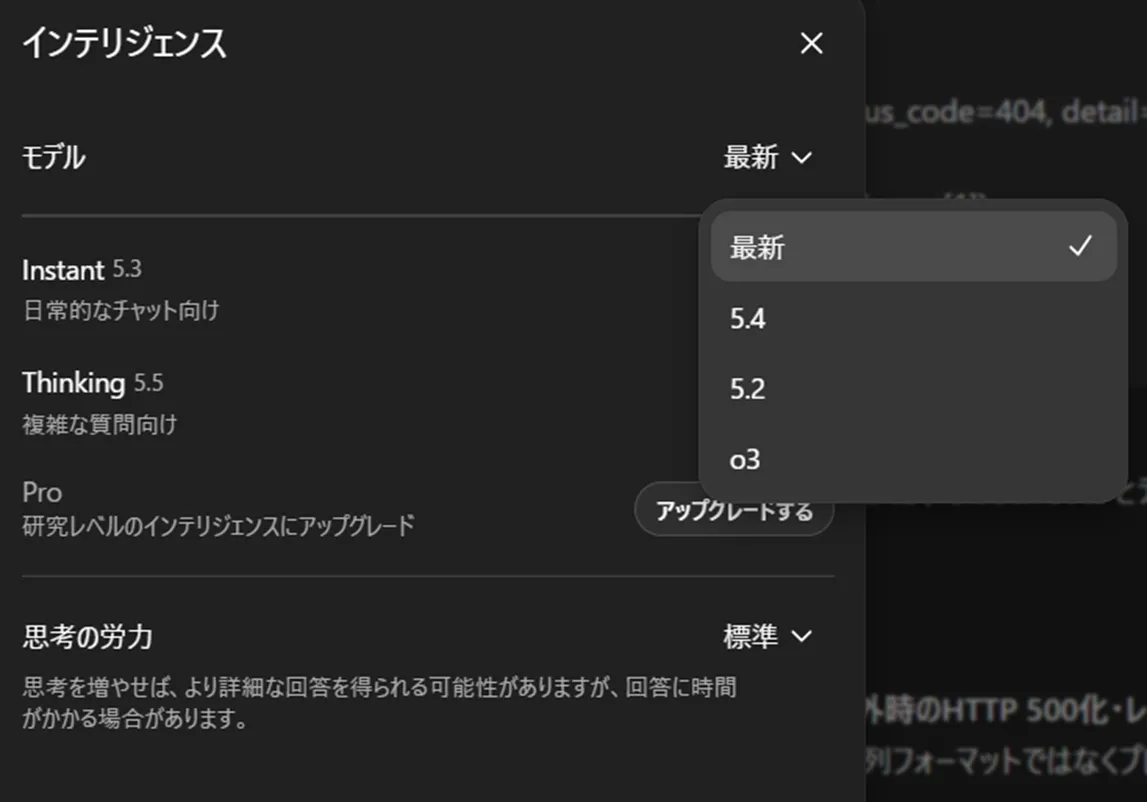Open the モデル dropdown showing 最新
Screen dimensions: 1147x802
point(768,157)
